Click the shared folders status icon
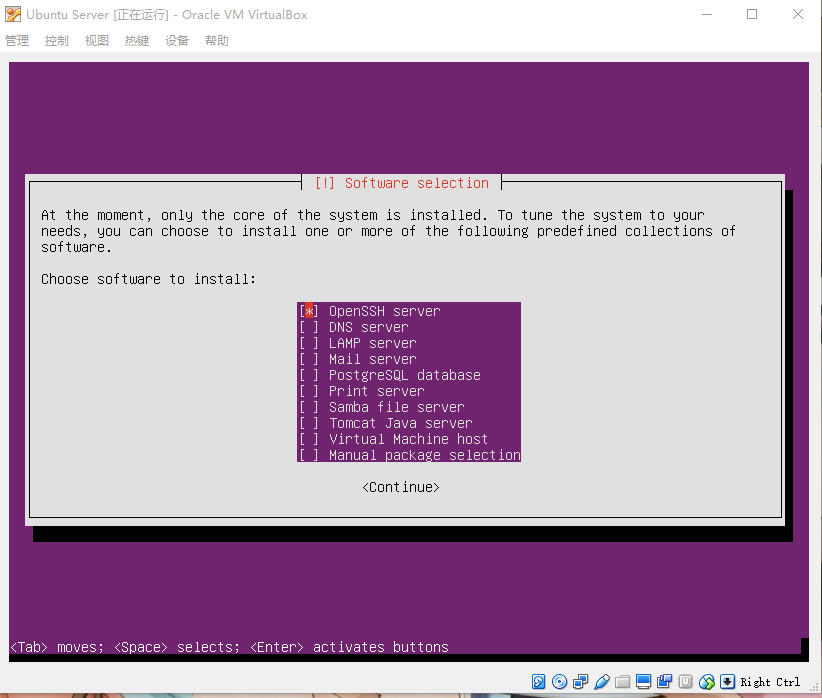The width and height of the screenshot is (822, 698). (x=623, y=681)
